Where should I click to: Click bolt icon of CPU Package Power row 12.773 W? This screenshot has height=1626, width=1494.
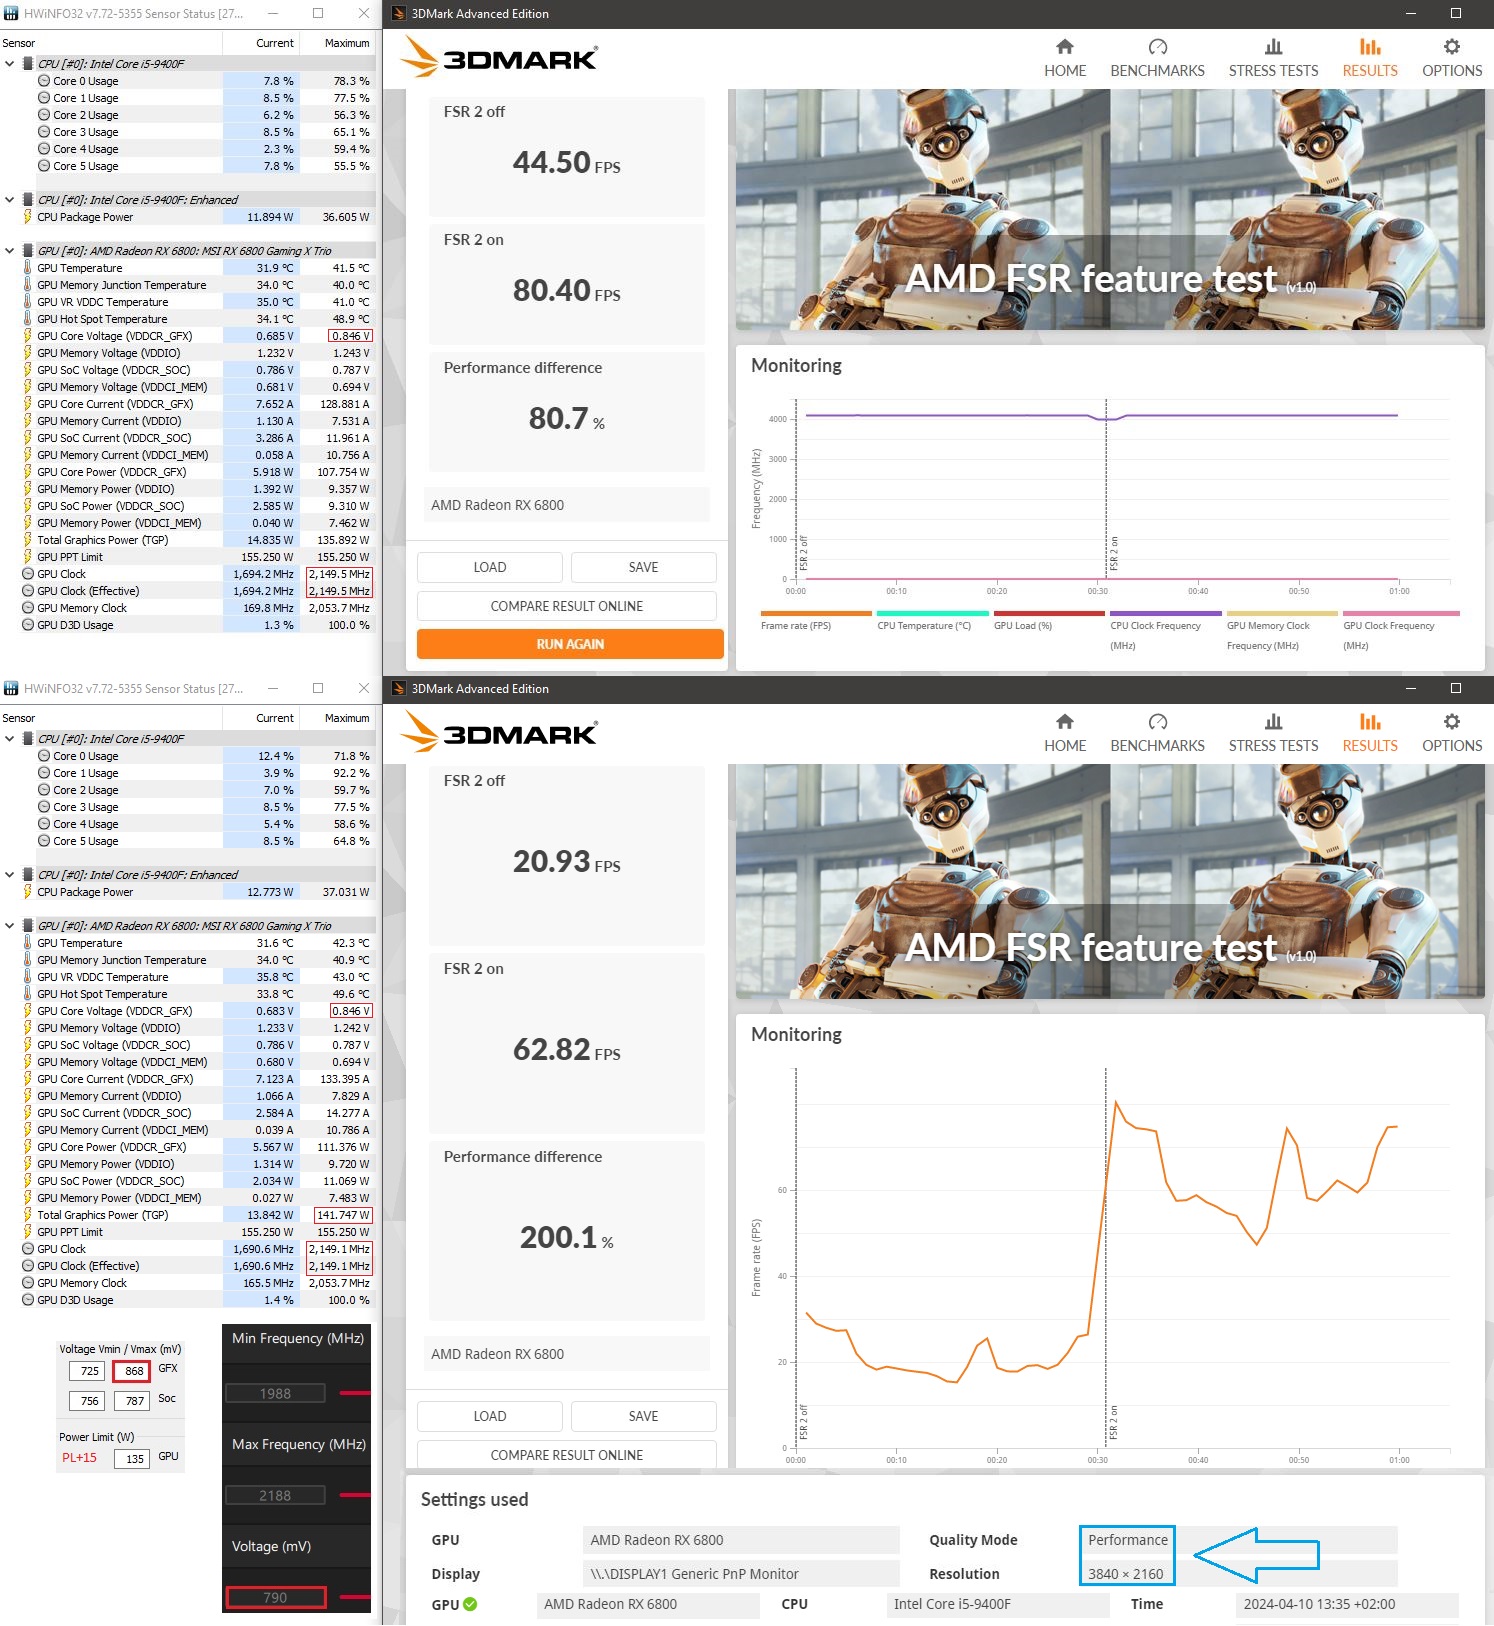coord(28,892)
